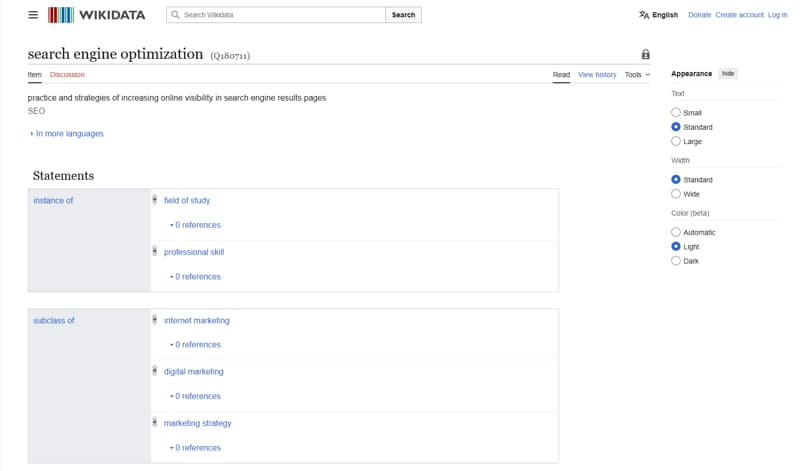Open the View history tab
This screenshot has height=471, width=800.
point(597,75)
